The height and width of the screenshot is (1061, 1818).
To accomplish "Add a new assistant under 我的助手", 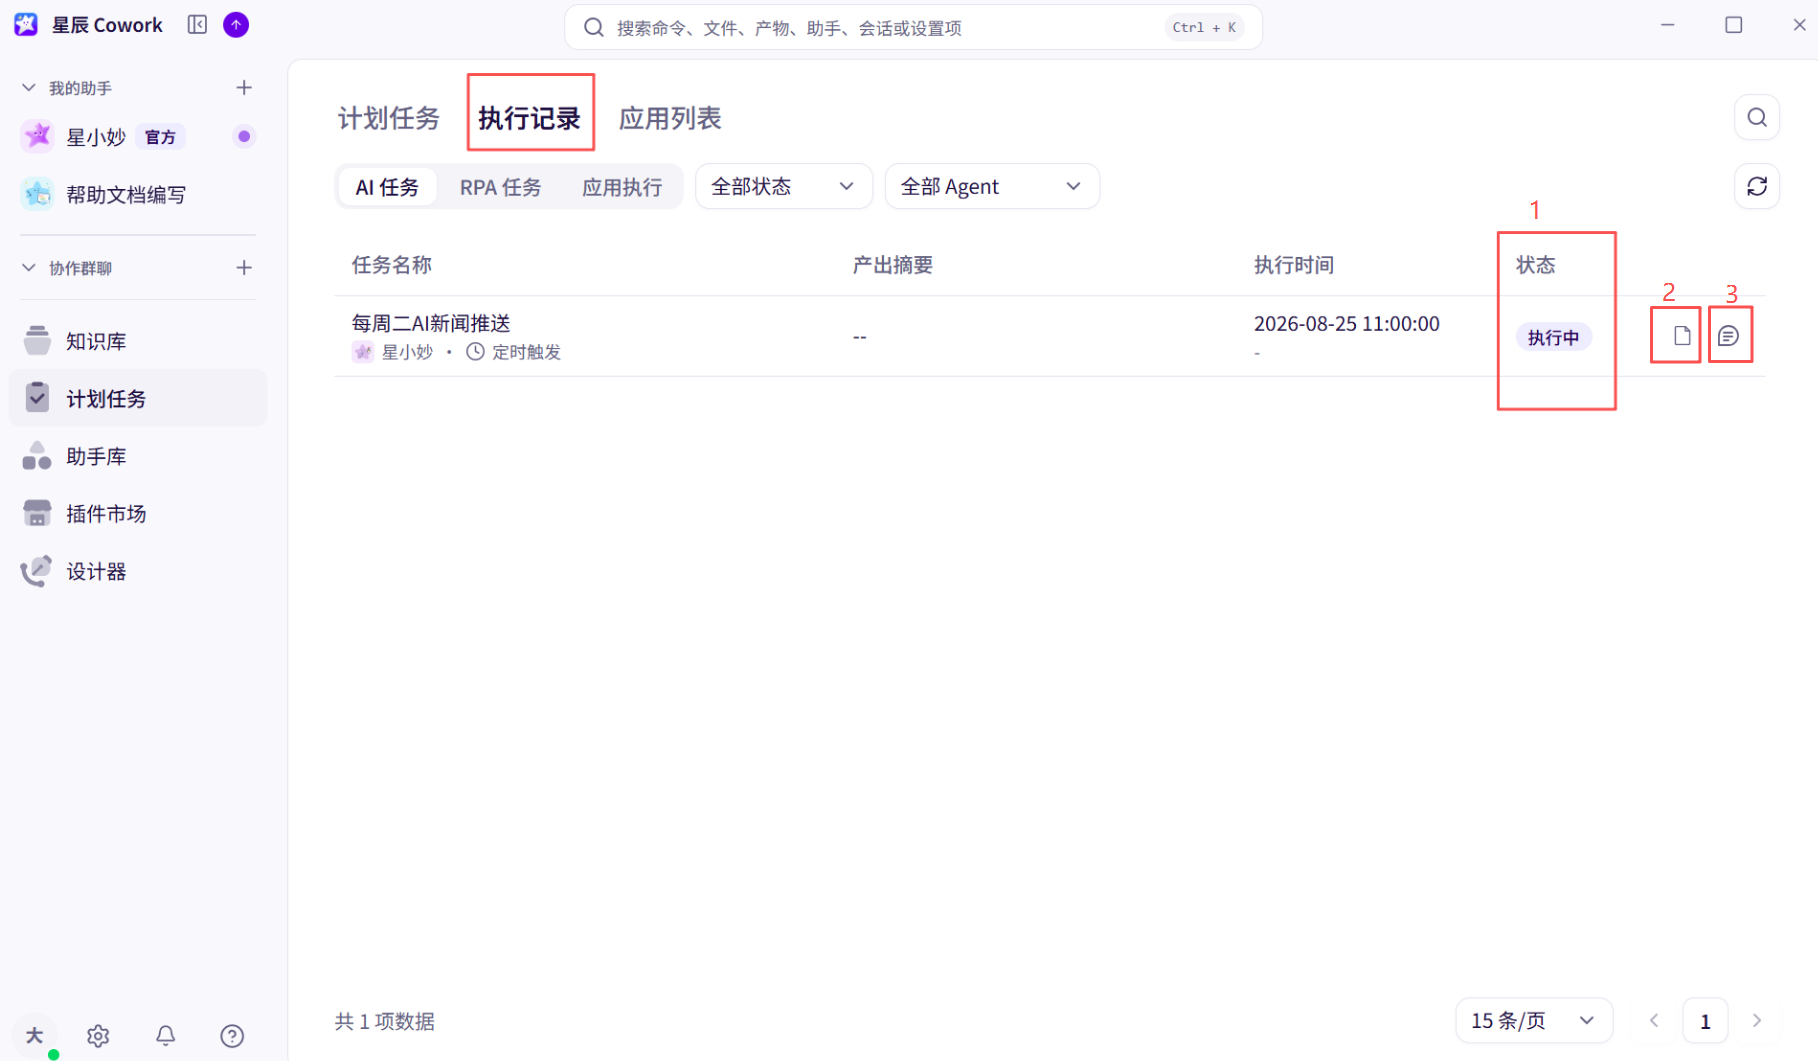I will coord(244,88).
